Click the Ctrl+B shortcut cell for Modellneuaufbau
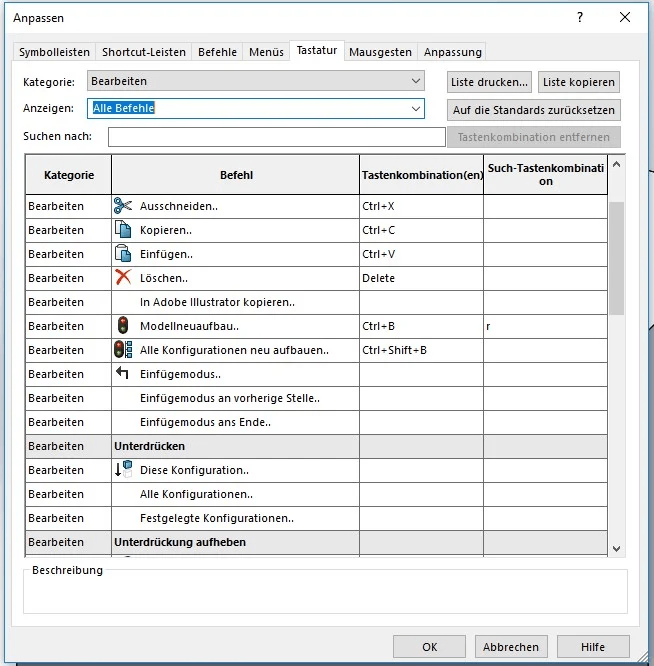 click(x=420, y=326)
